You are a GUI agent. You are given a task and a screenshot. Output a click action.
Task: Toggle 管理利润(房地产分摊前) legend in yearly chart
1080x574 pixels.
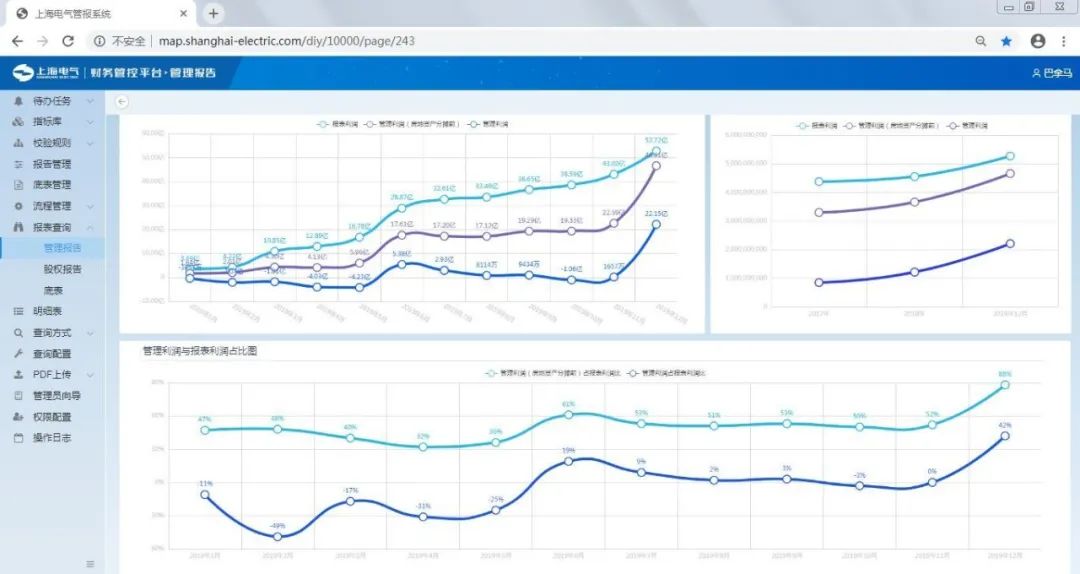891,125
